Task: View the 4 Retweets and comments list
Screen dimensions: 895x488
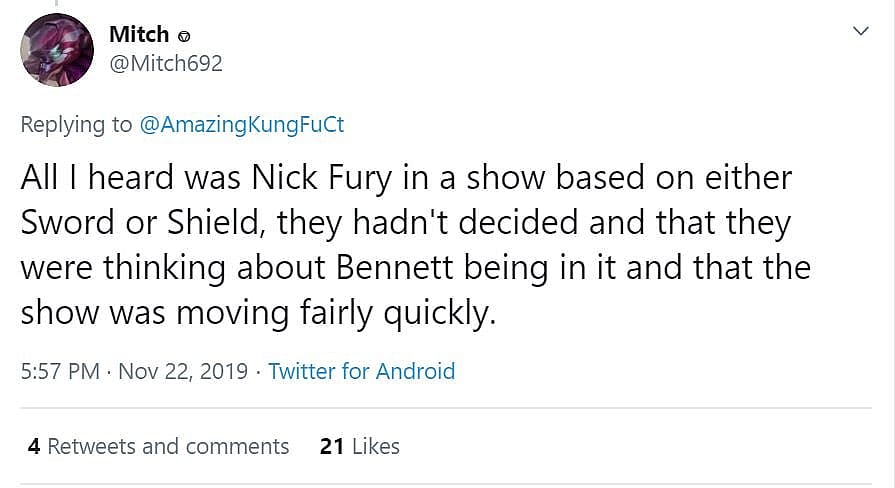Action: pyautogui.click(x=158, y=446)
